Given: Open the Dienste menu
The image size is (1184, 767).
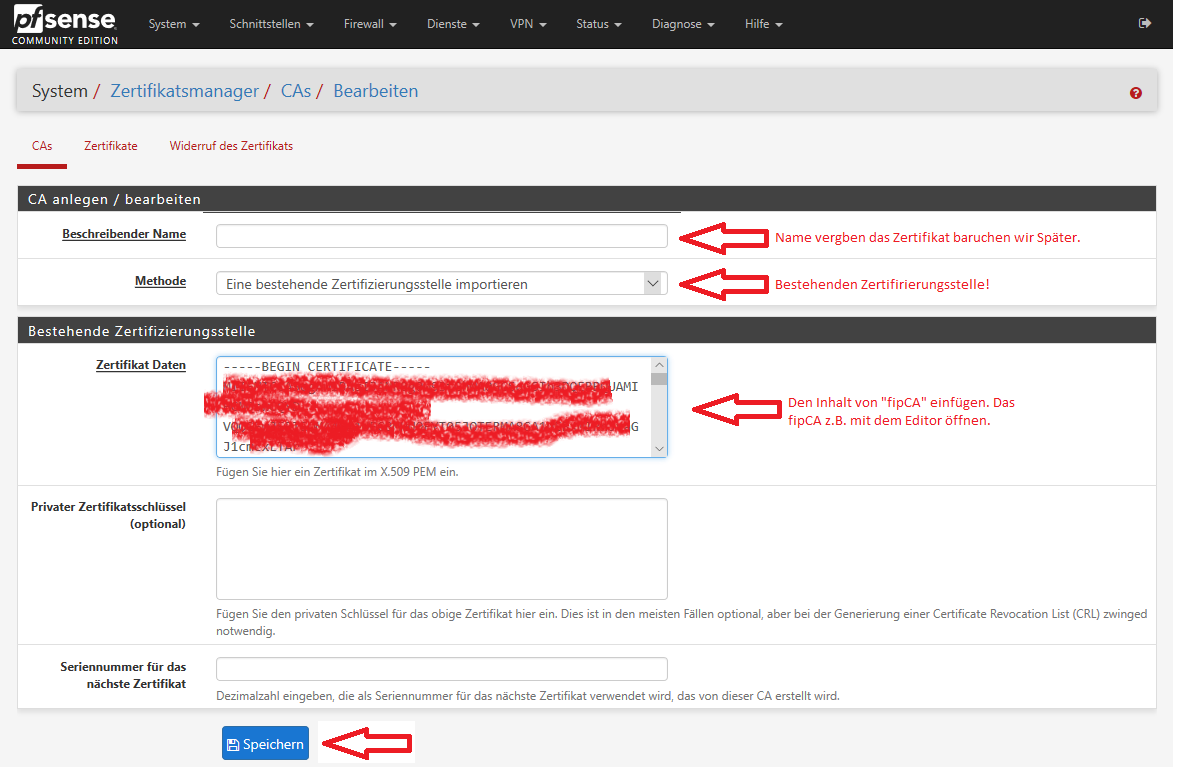Looking at the screenshot, I should (x=453, y=24).
